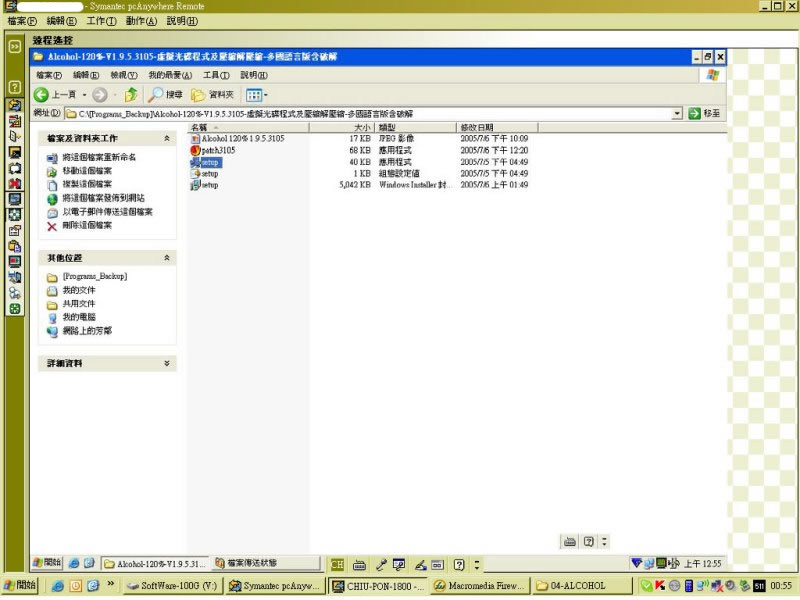Click 複製這個檔案 copy file link
This screenshot has height=600, width=800.
tap(87, 184)
